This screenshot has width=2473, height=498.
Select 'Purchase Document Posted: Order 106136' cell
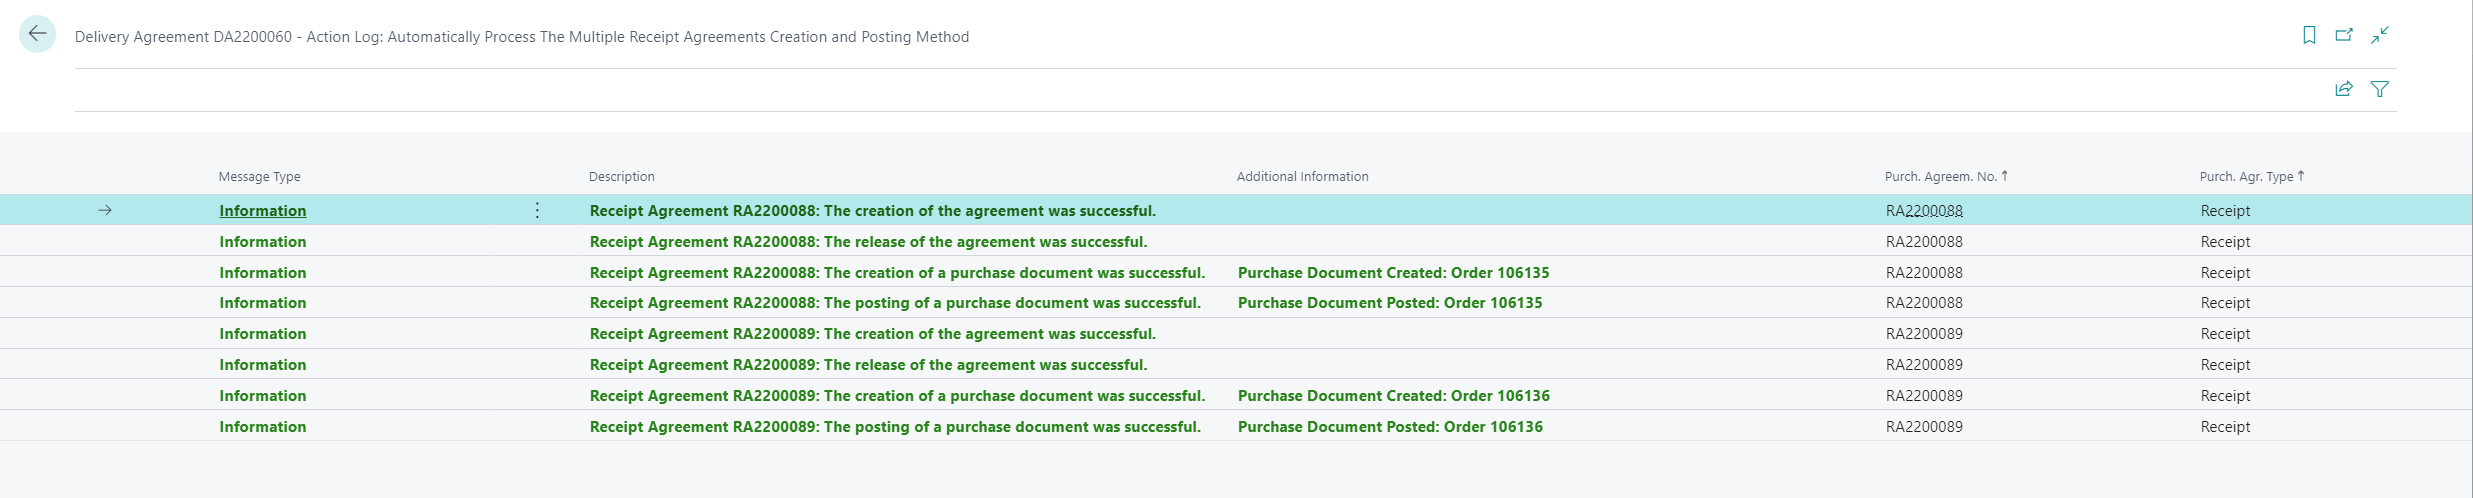click(1390, 427)
